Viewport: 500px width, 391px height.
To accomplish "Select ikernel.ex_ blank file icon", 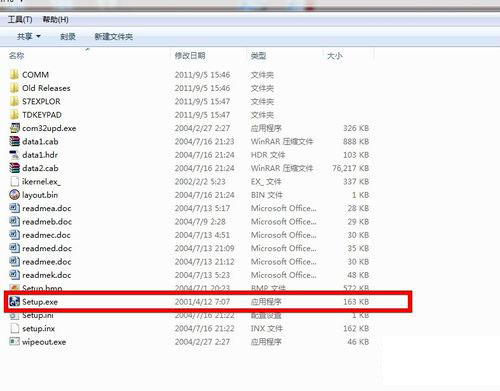I will click(15, 181).
